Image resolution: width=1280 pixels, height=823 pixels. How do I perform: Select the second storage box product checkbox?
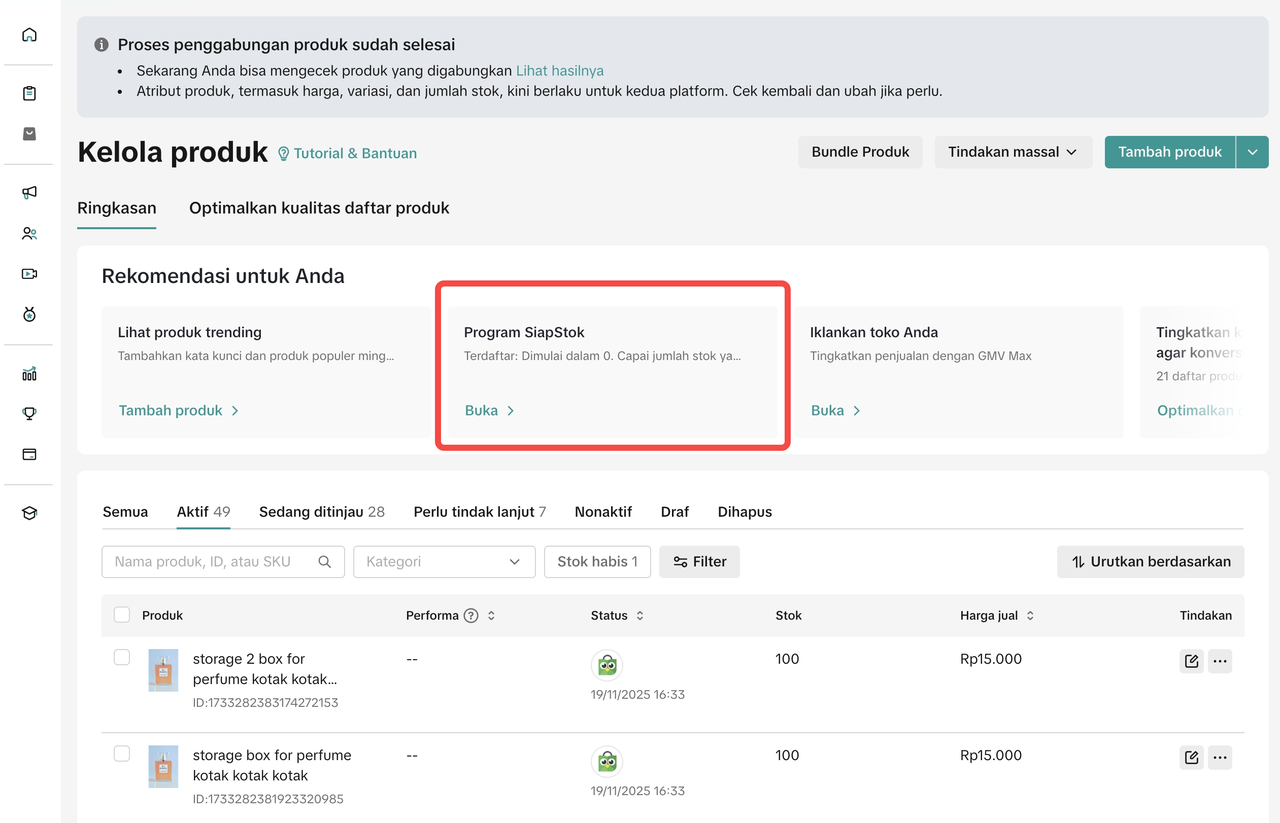pos(122,754)
